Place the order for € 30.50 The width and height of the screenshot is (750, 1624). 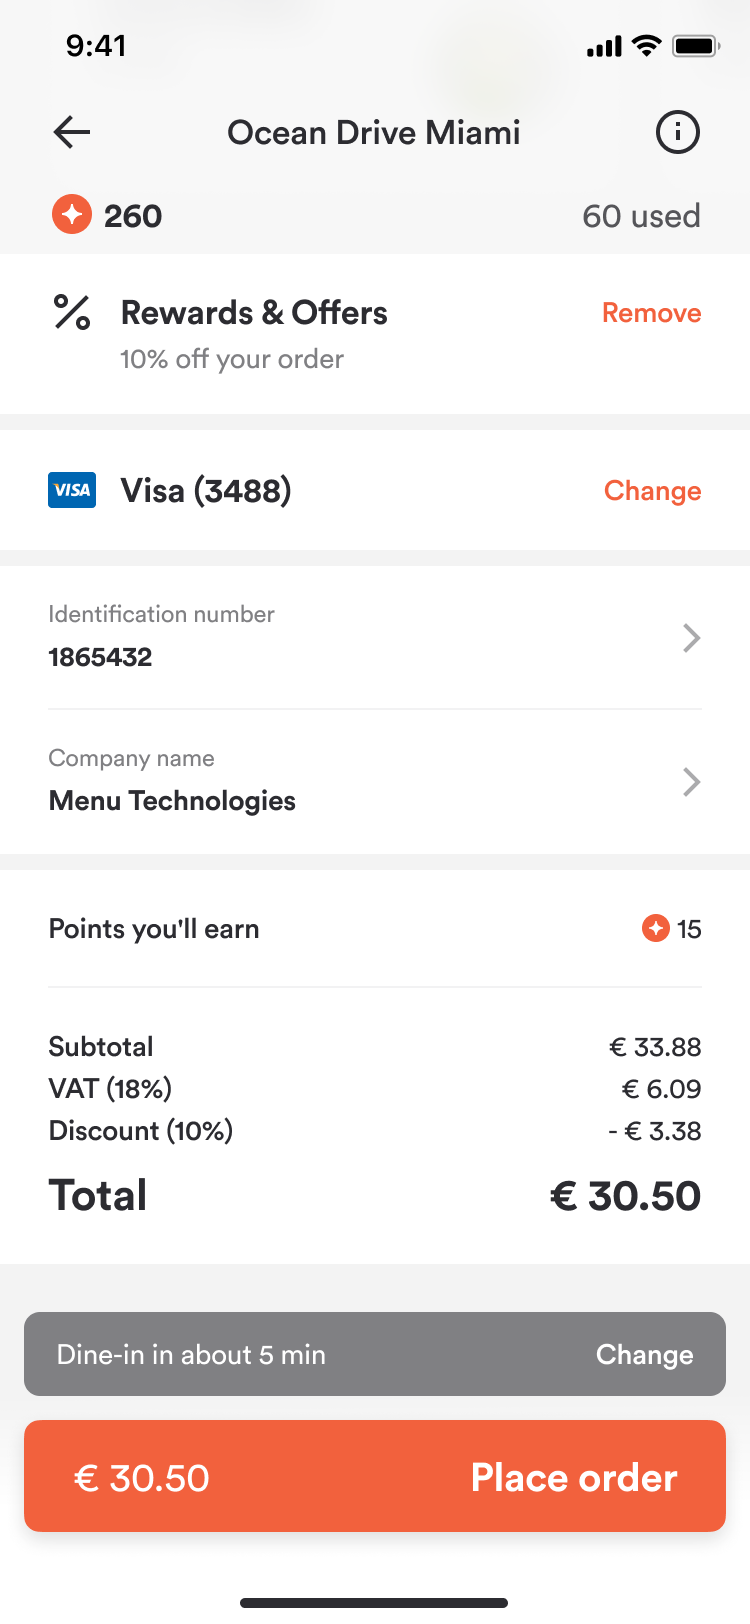[x=375, y=1476]
